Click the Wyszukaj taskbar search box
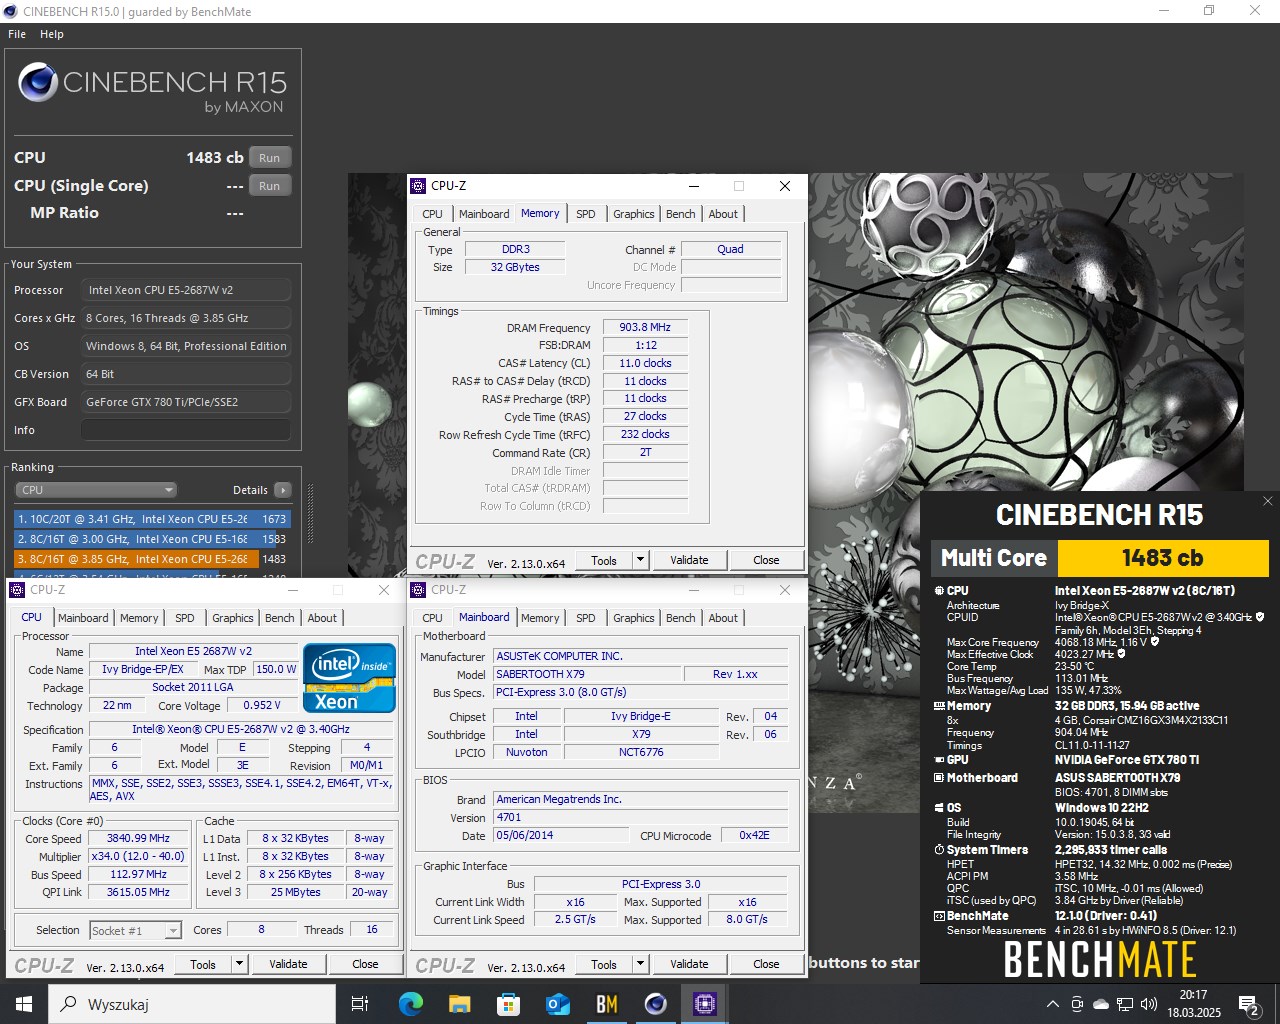Image resolution: width=1280 pixels, height=1024 pixels. pos(192,1004)
